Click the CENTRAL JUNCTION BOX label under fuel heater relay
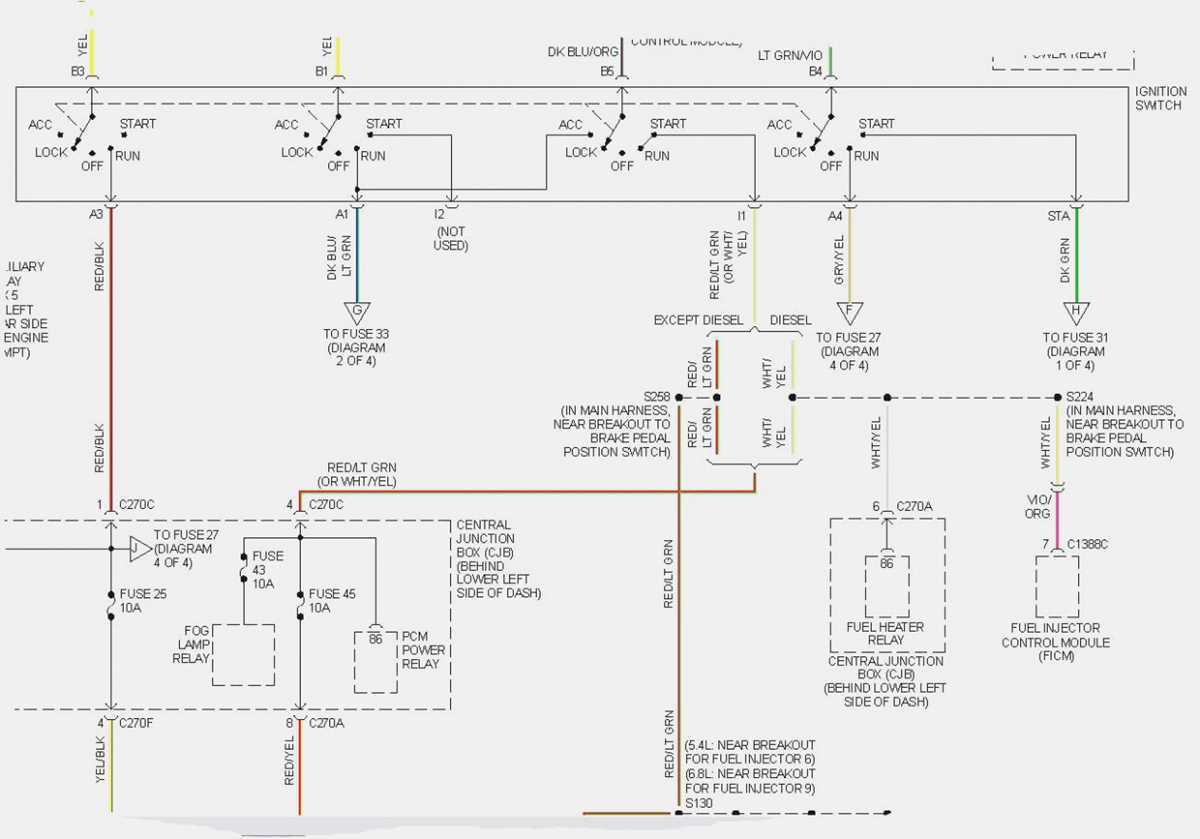This screenshot has height=839, width=1200. click(886, 682)
